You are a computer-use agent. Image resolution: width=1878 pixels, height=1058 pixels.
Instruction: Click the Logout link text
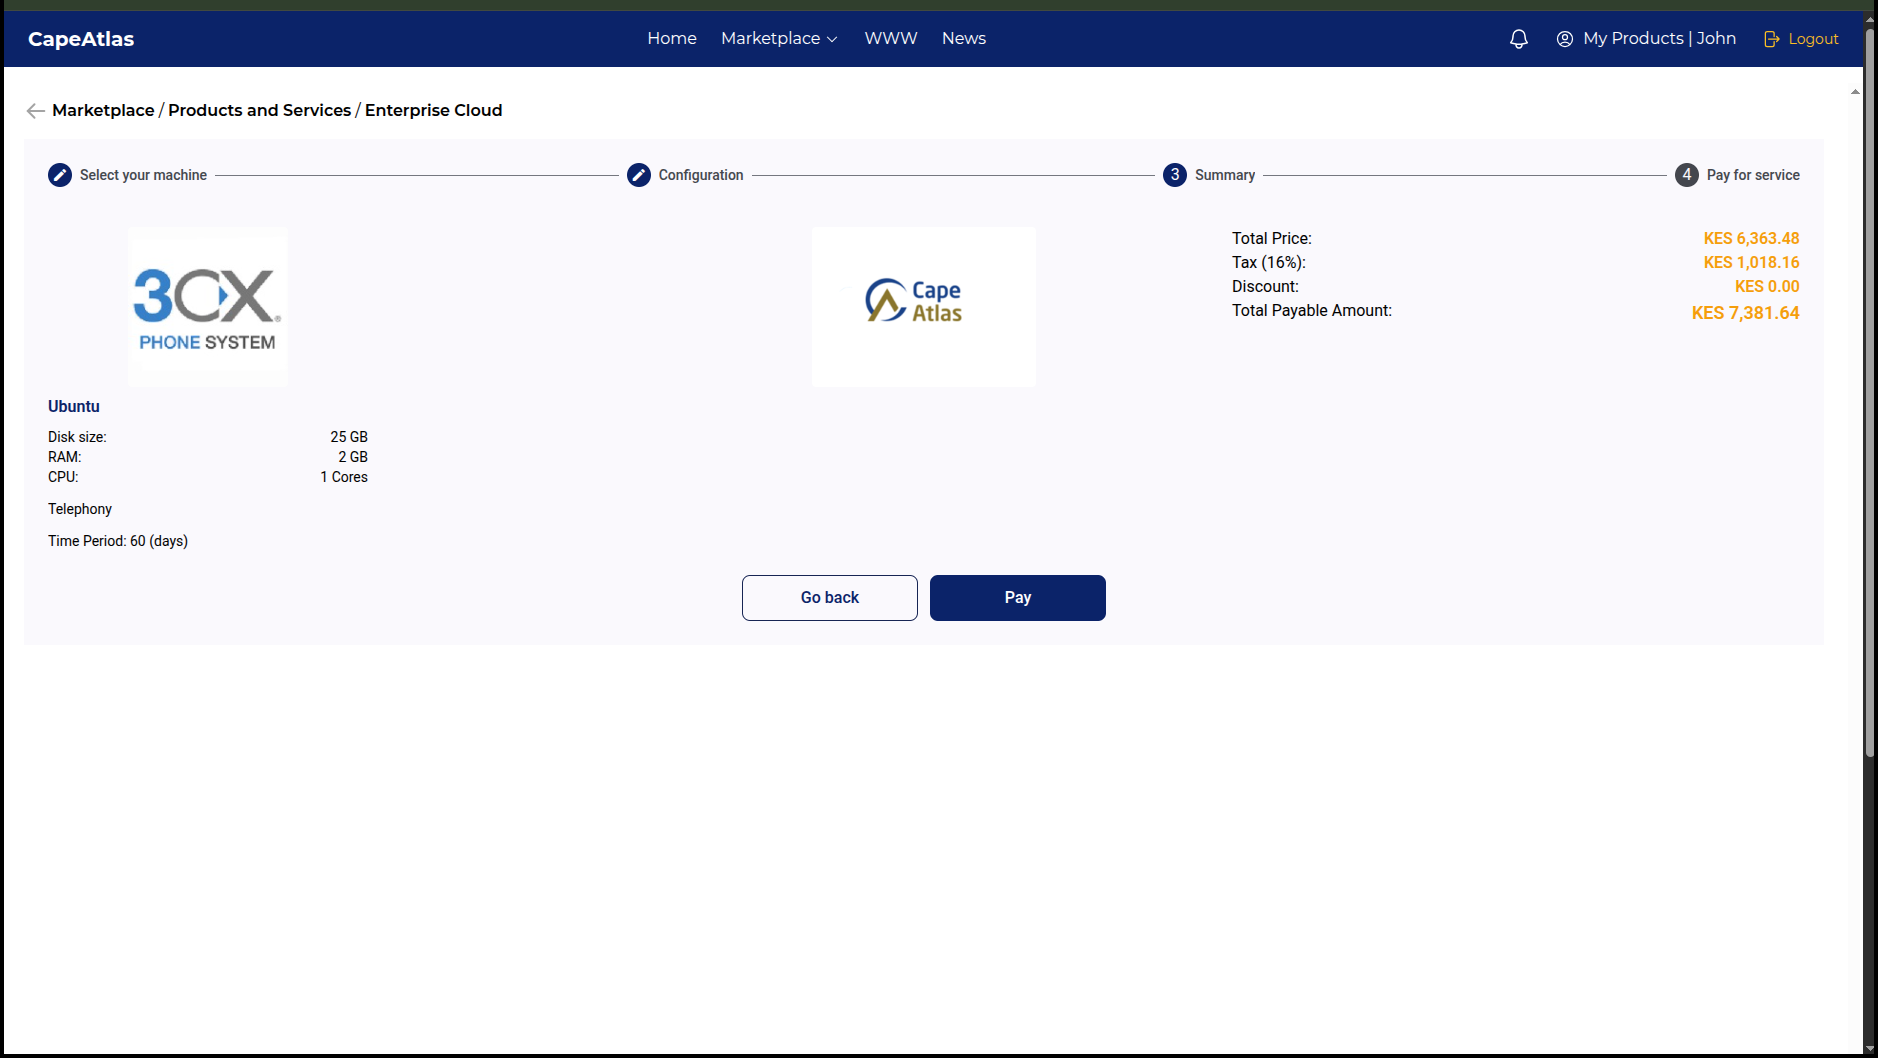[x=1814, y=39]
